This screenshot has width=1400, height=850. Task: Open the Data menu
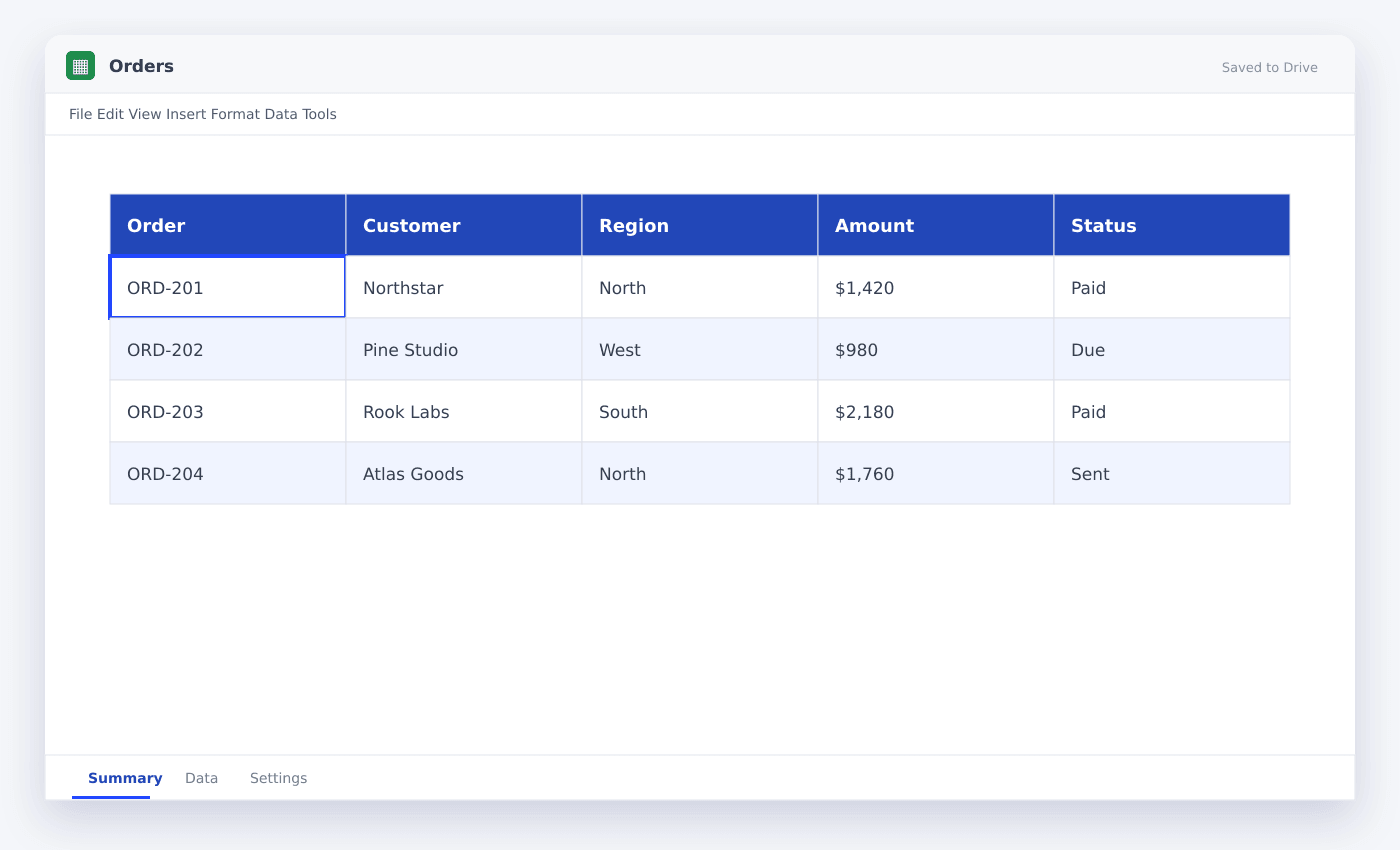281,114
